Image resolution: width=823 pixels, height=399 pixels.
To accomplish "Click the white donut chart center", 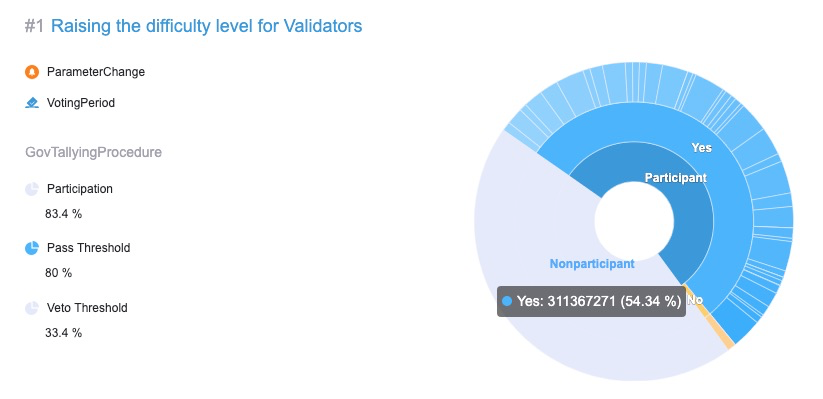I will [634, 220].
